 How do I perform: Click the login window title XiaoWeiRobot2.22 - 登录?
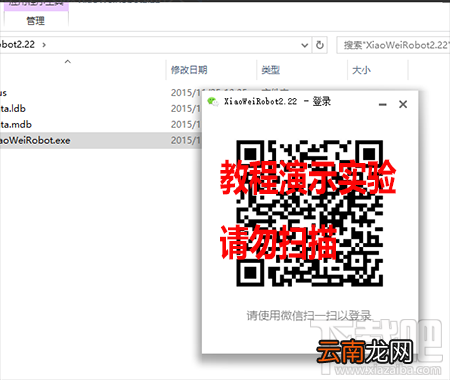click(277, 101)
